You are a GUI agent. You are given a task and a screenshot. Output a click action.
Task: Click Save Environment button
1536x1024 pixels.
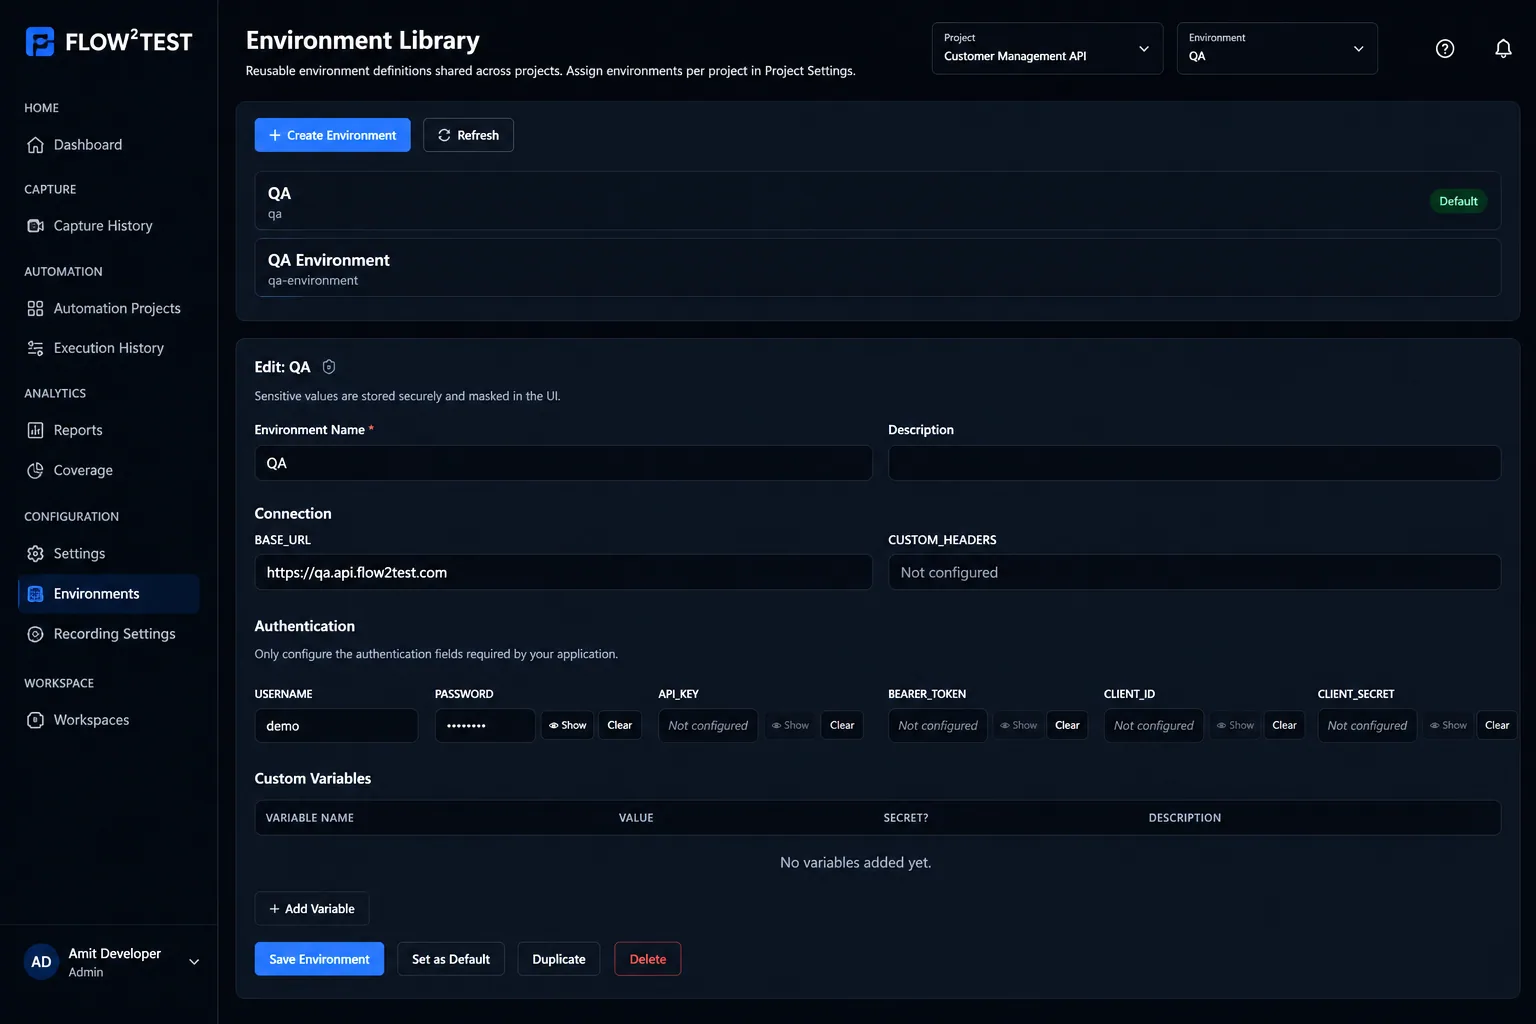pyautogui.click(x=319, y=959)
